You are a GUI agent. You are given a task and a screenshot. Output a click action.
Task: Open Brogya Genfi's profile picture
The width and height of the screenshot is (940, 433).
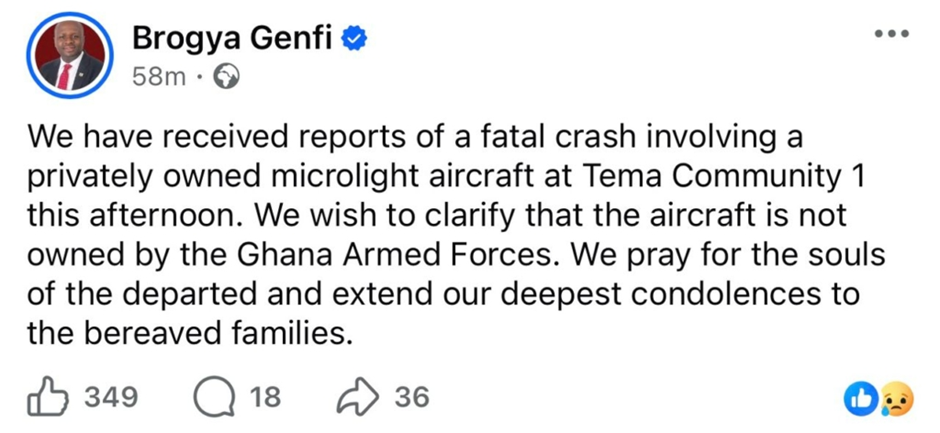tap(70, 56)
